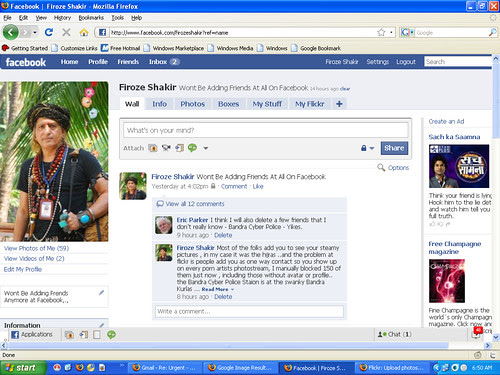Click the horizontal scrollbar at the bottom
This screenshot has height=375, width=500.
pos(228,345)
